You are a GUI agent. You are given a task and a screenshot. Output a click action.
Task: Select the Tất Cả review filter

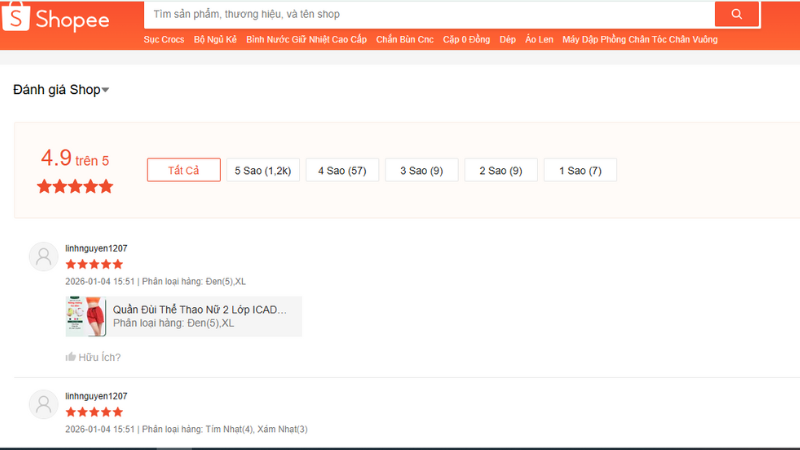[183, 170]
